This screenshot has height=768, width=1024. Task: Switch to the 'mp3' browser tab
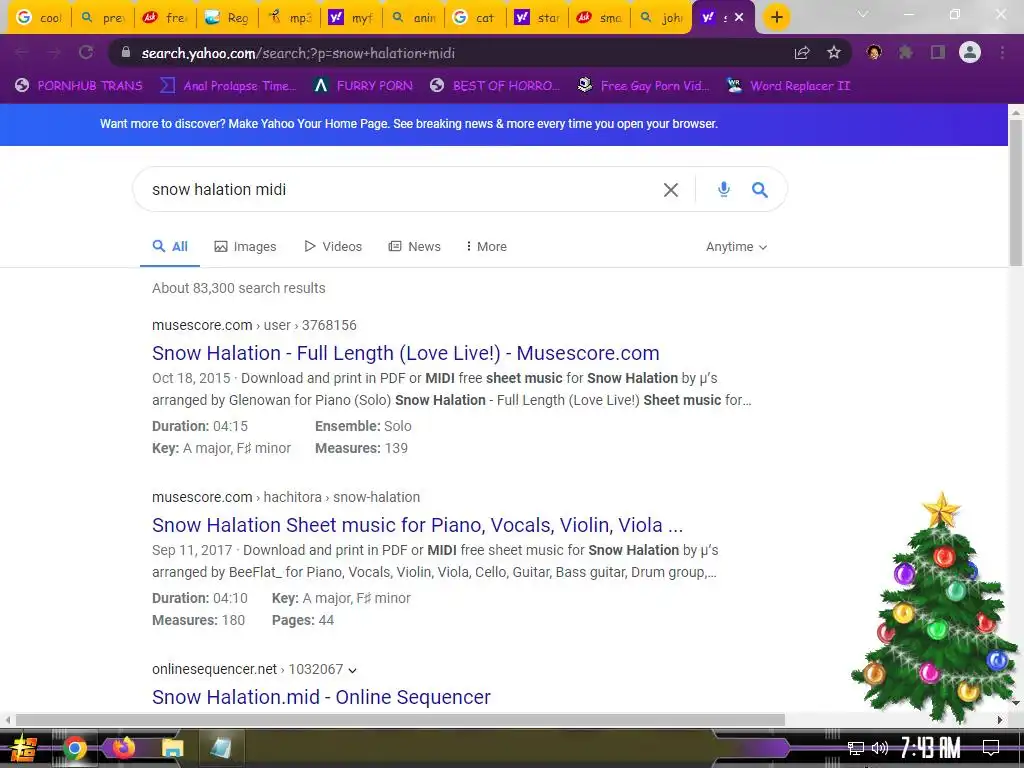pos(290,18)
